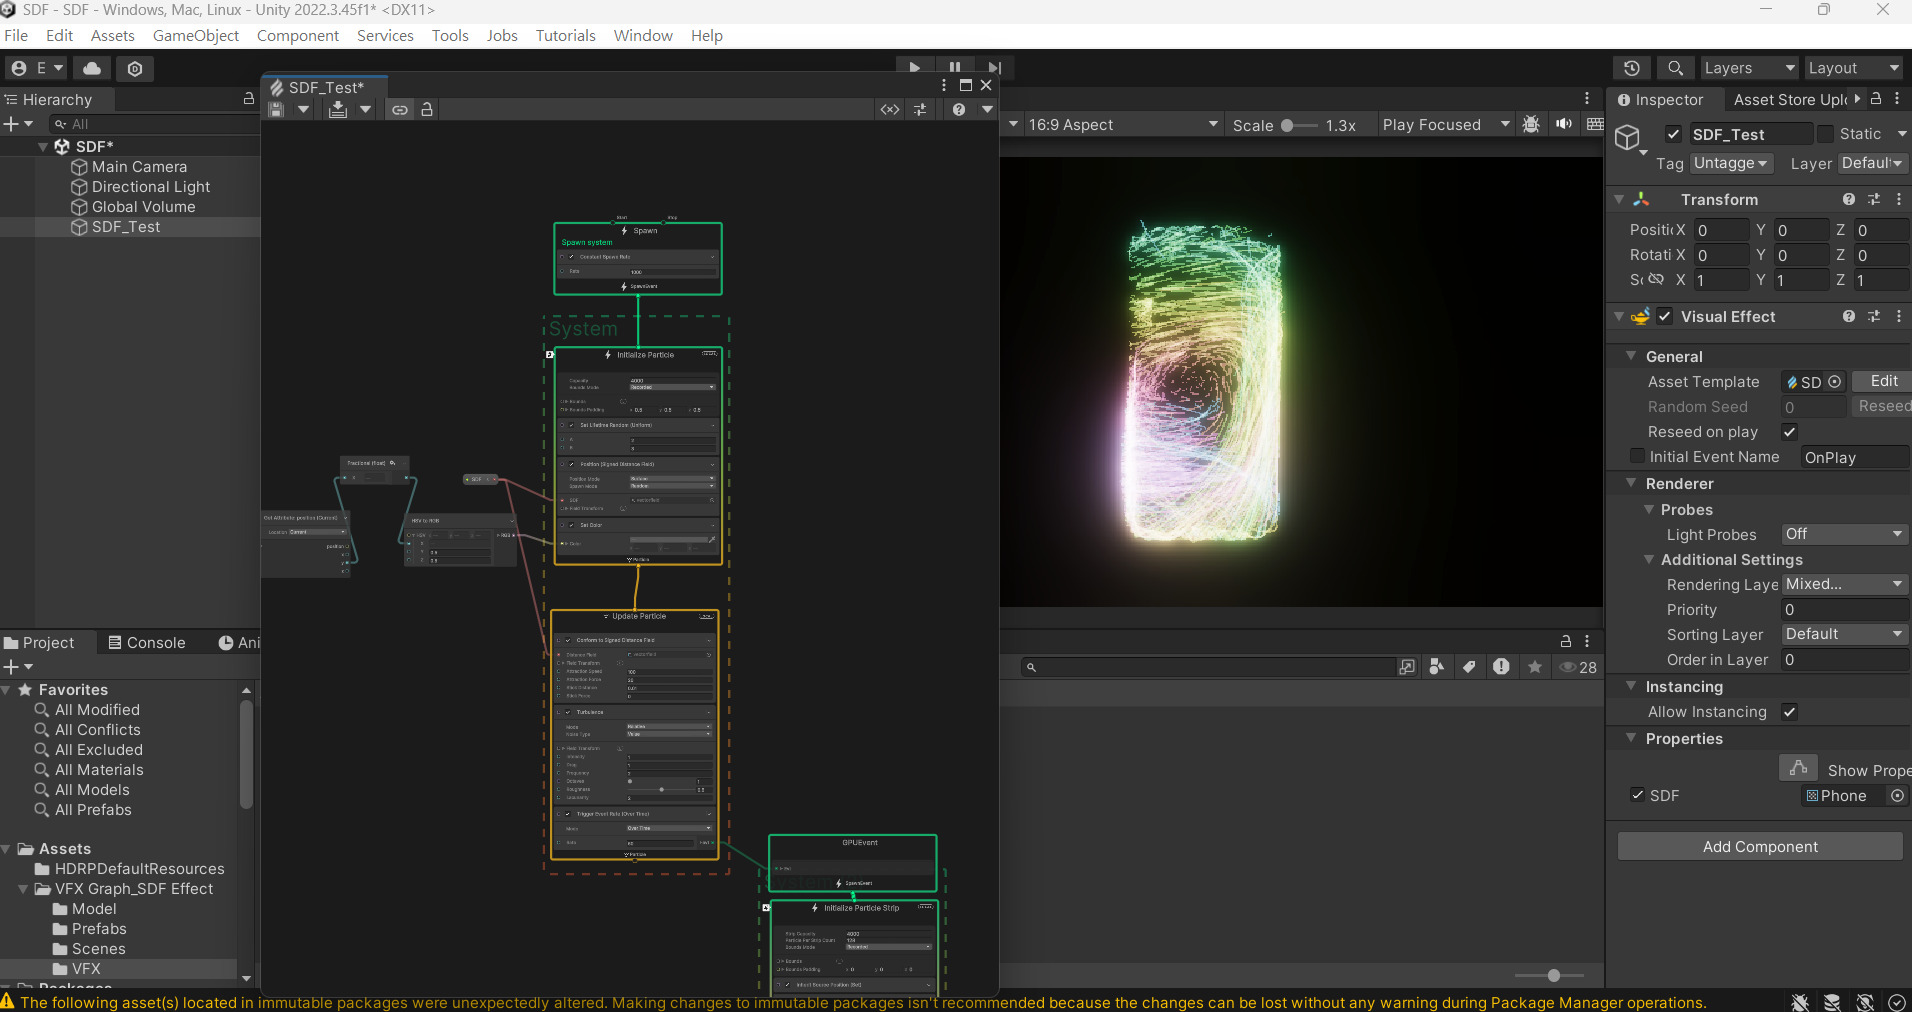Click the Step frame button

[x=994, y=68]
